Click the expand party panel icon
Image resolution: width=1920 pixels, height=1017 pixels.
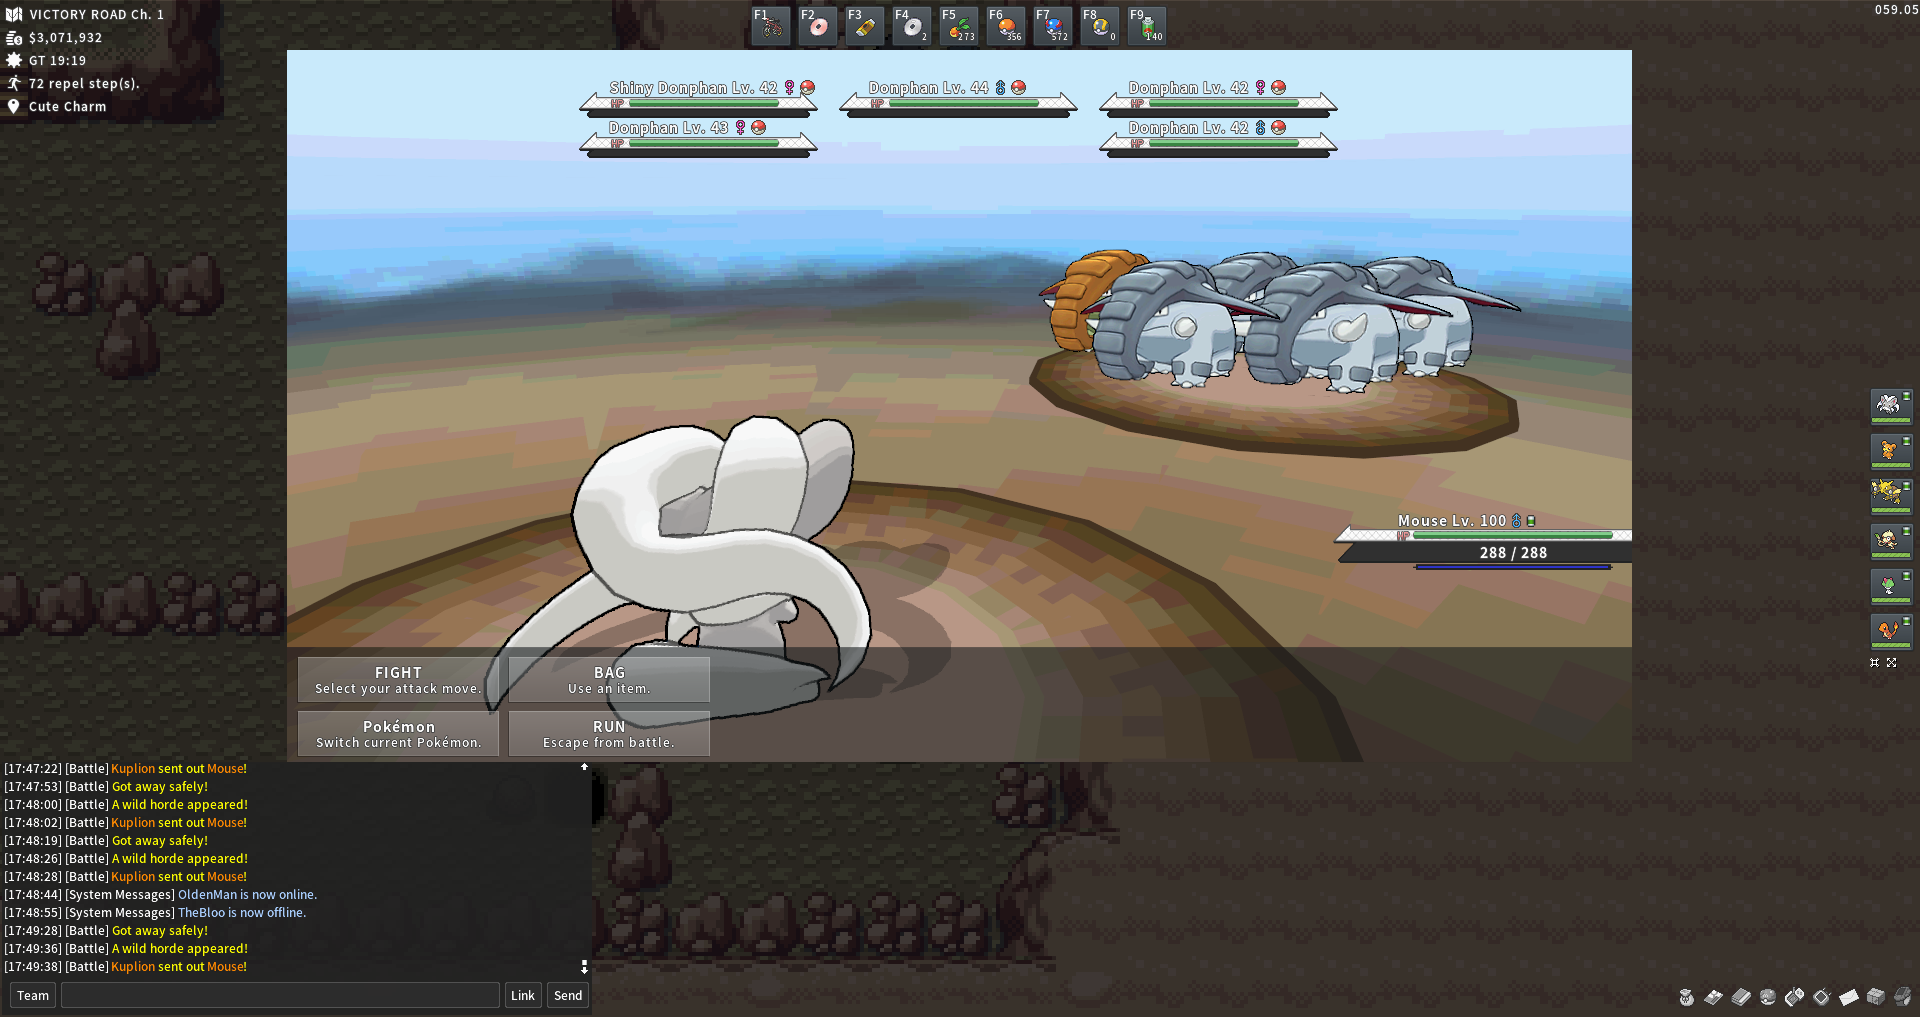click(x=1892, y=663)
